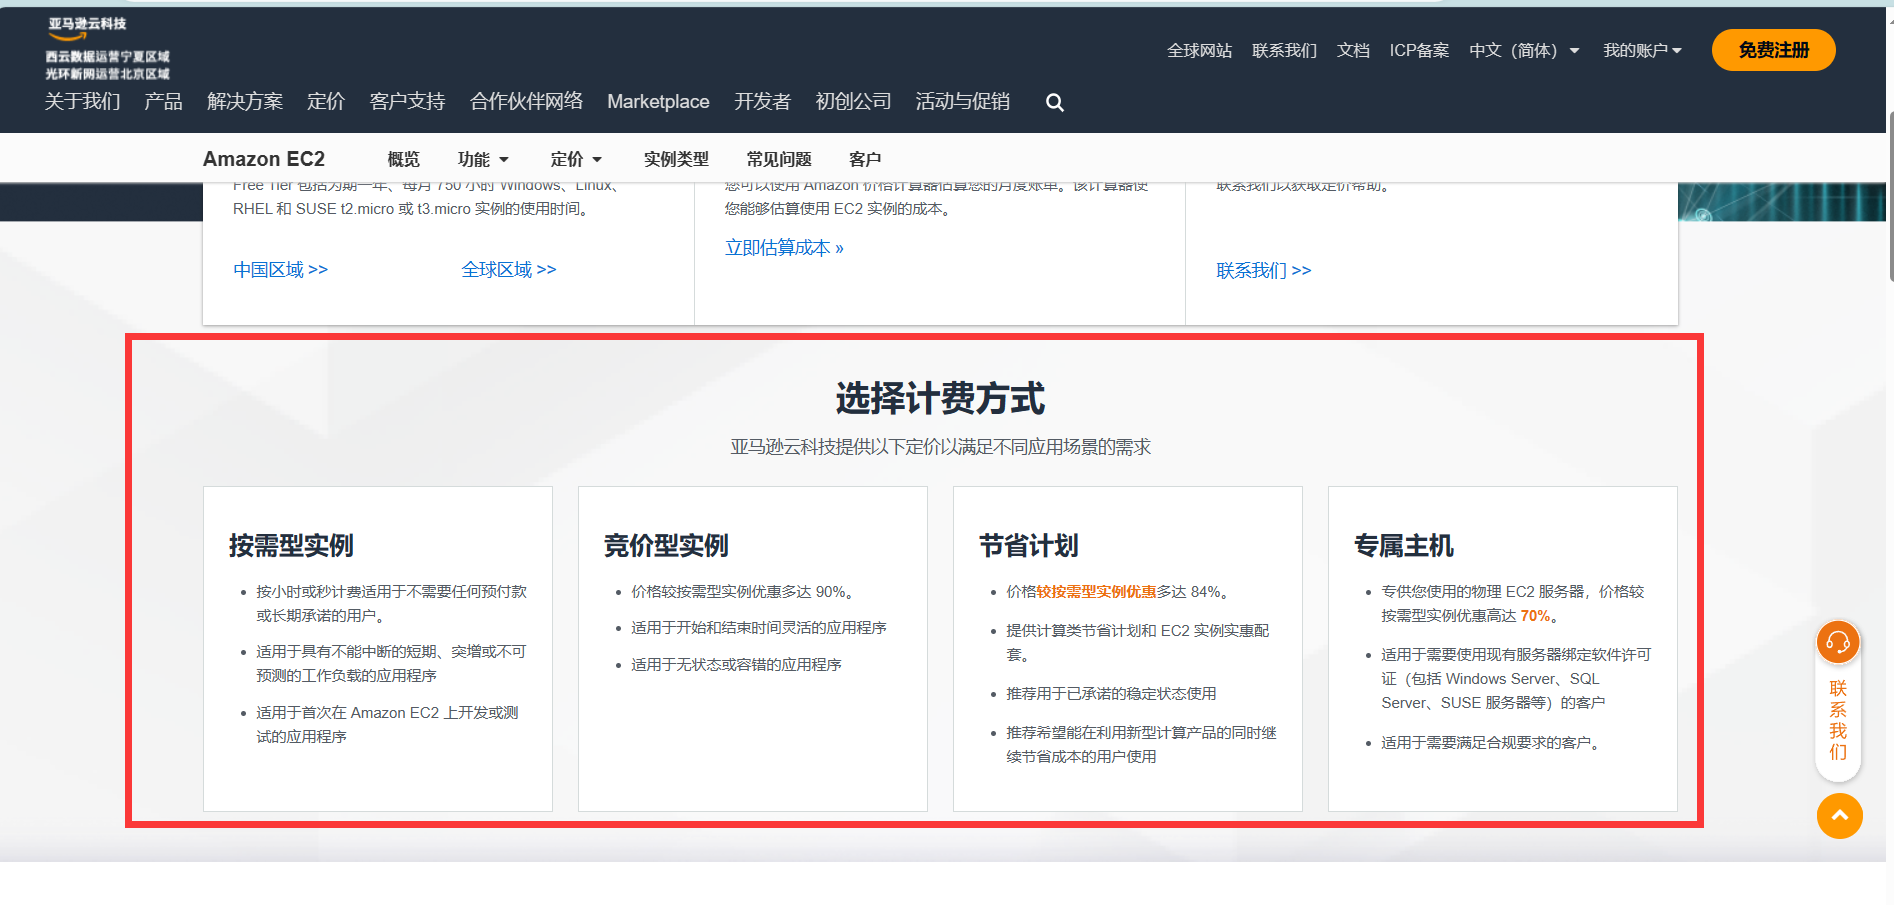Click the 免费注册 orange button
Viewport: 1894px width, 905px height.
(1773, 50)
